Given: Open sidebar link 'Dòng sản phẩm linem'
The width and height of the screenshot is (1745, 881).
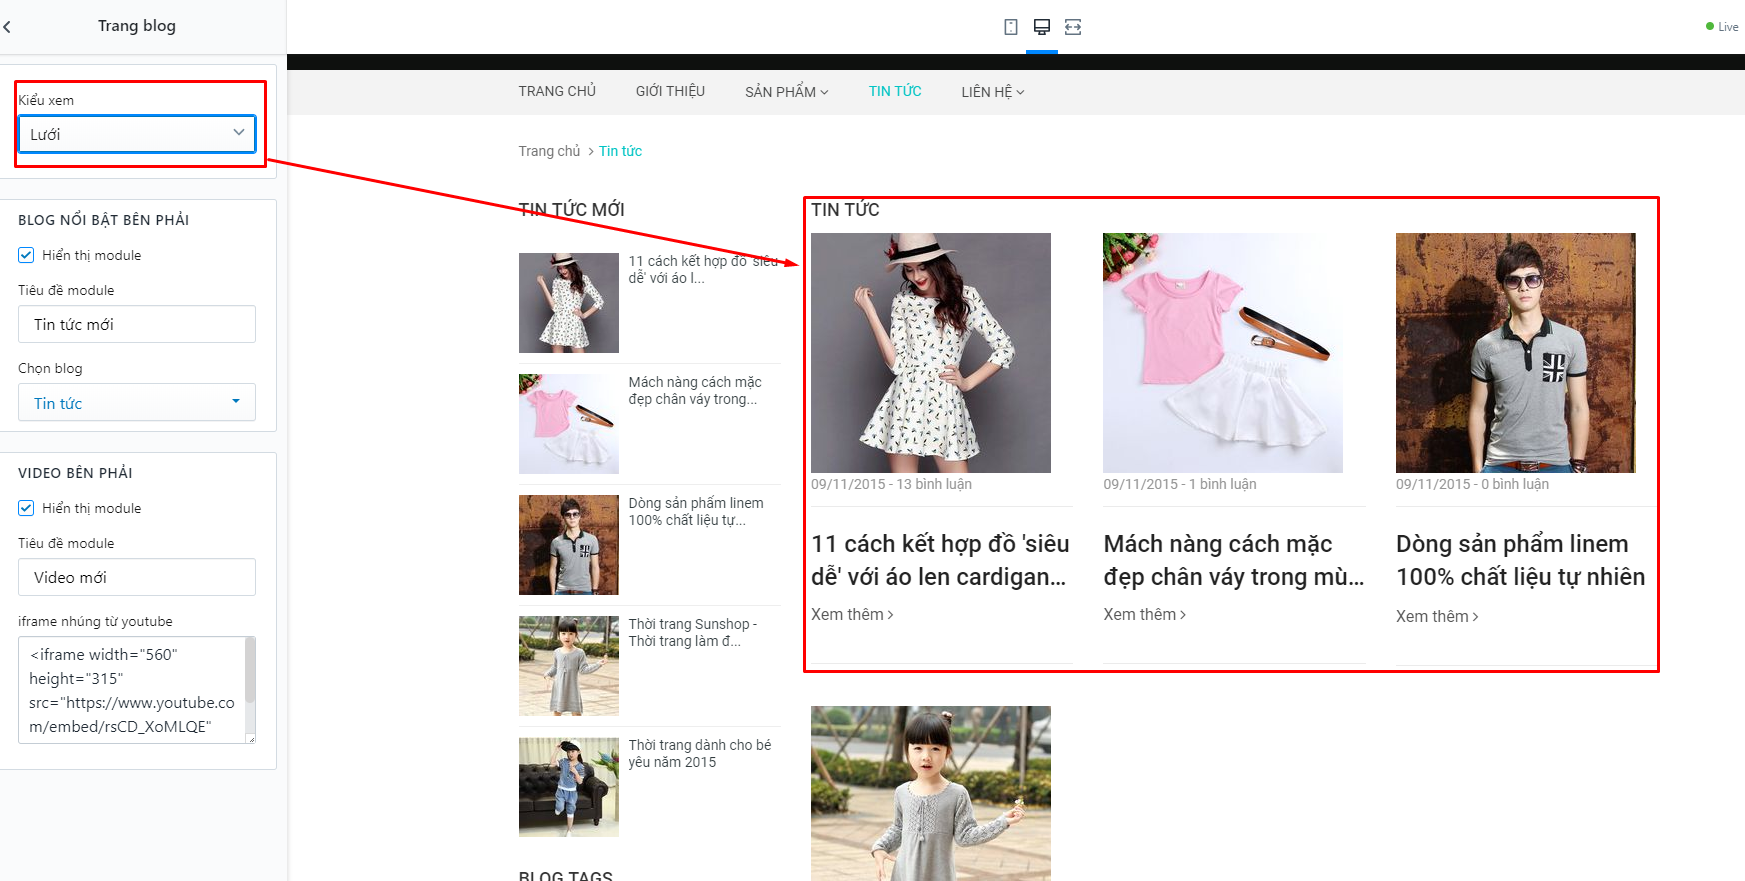Looking at the screenshot, I should tap(696, 511).
